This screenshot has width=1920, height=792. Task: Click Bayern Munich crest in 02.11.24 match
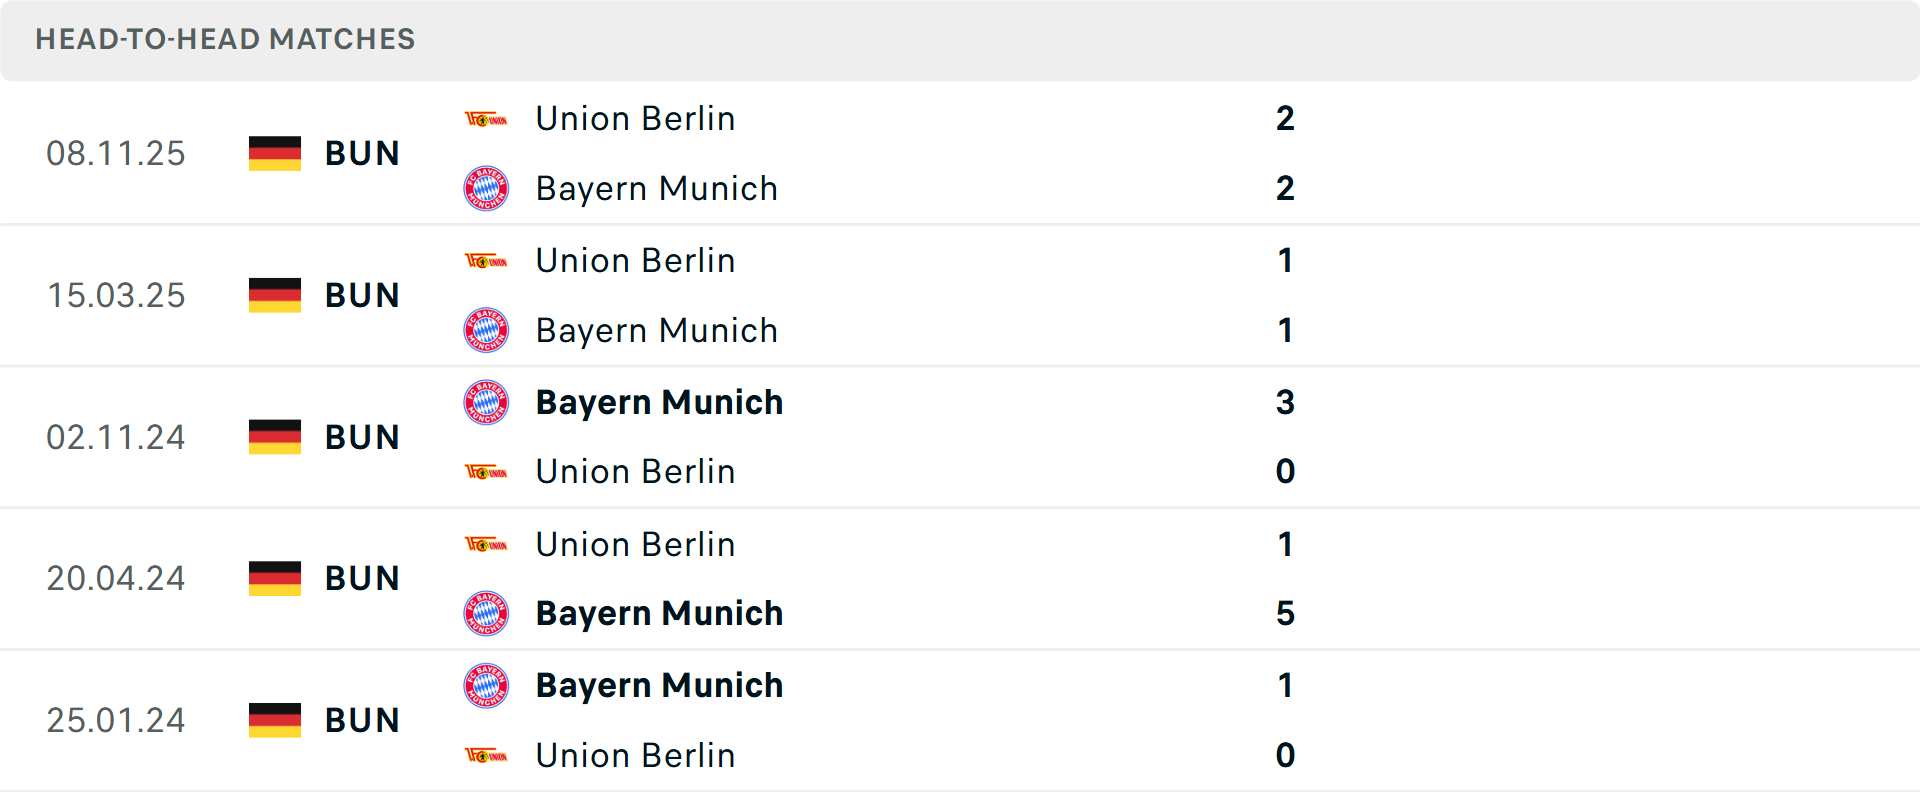pyautogui.click(x=486, y=402)
